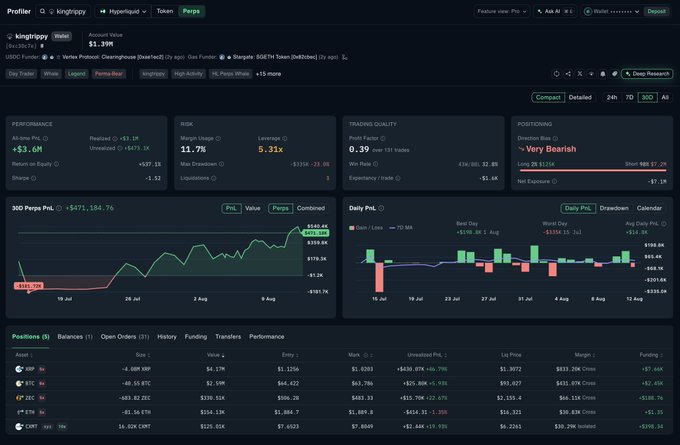Open the Hyperliquid network dropdown
680x445 pixels.
click(123, 11)
